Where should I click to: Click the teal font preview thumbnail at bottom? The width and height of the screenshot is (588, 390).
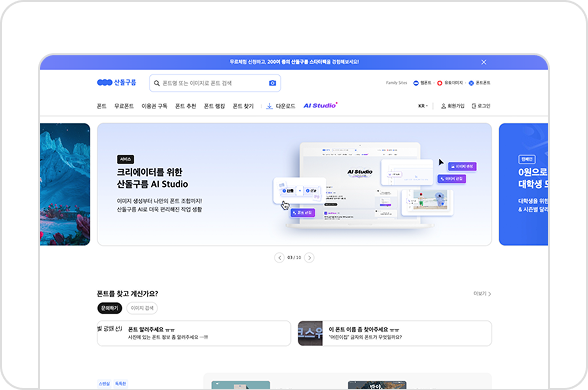pyautogui.click(x=241, y=385)
